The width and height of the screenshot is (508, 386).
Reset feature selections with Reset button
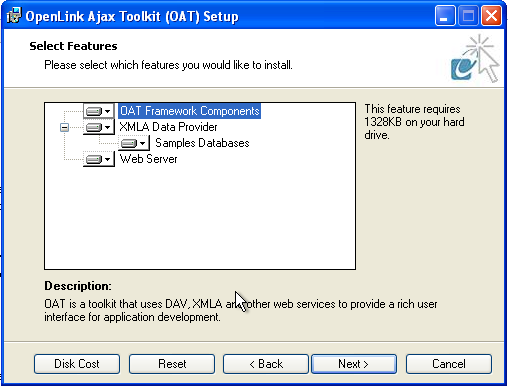point(172,364)
